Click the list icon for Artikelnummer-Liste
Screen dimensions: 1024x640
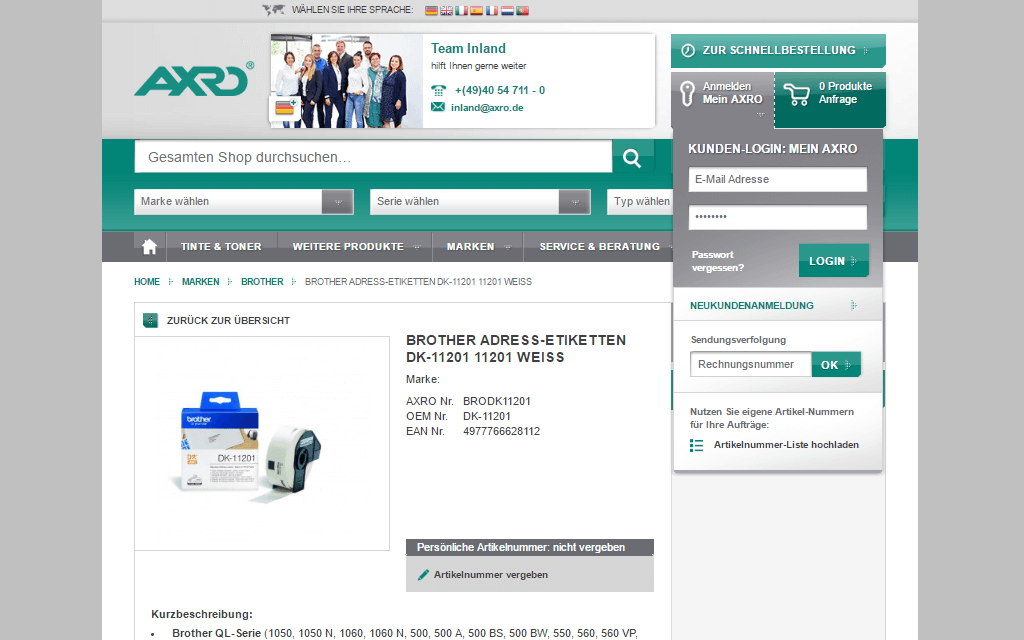697,445
